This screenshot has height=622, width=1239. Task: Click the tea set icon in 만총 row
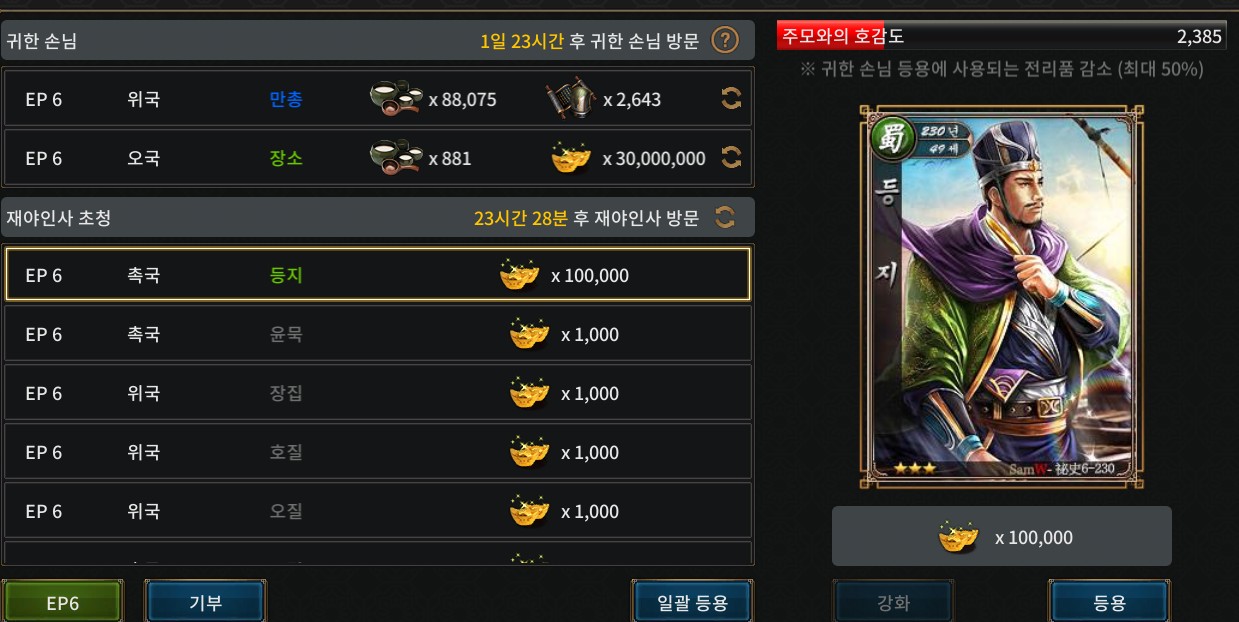tap(396, 98)
